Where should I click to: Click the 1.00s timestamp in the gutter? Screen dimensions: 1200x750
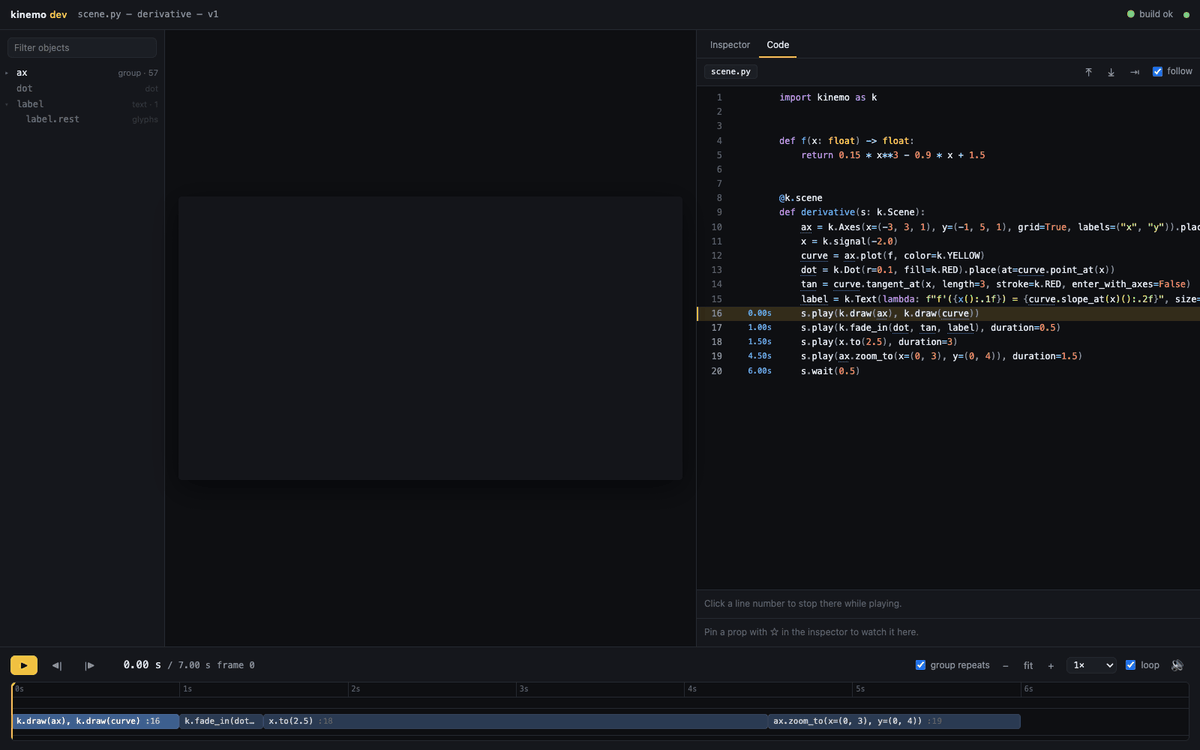pos(760,328)
